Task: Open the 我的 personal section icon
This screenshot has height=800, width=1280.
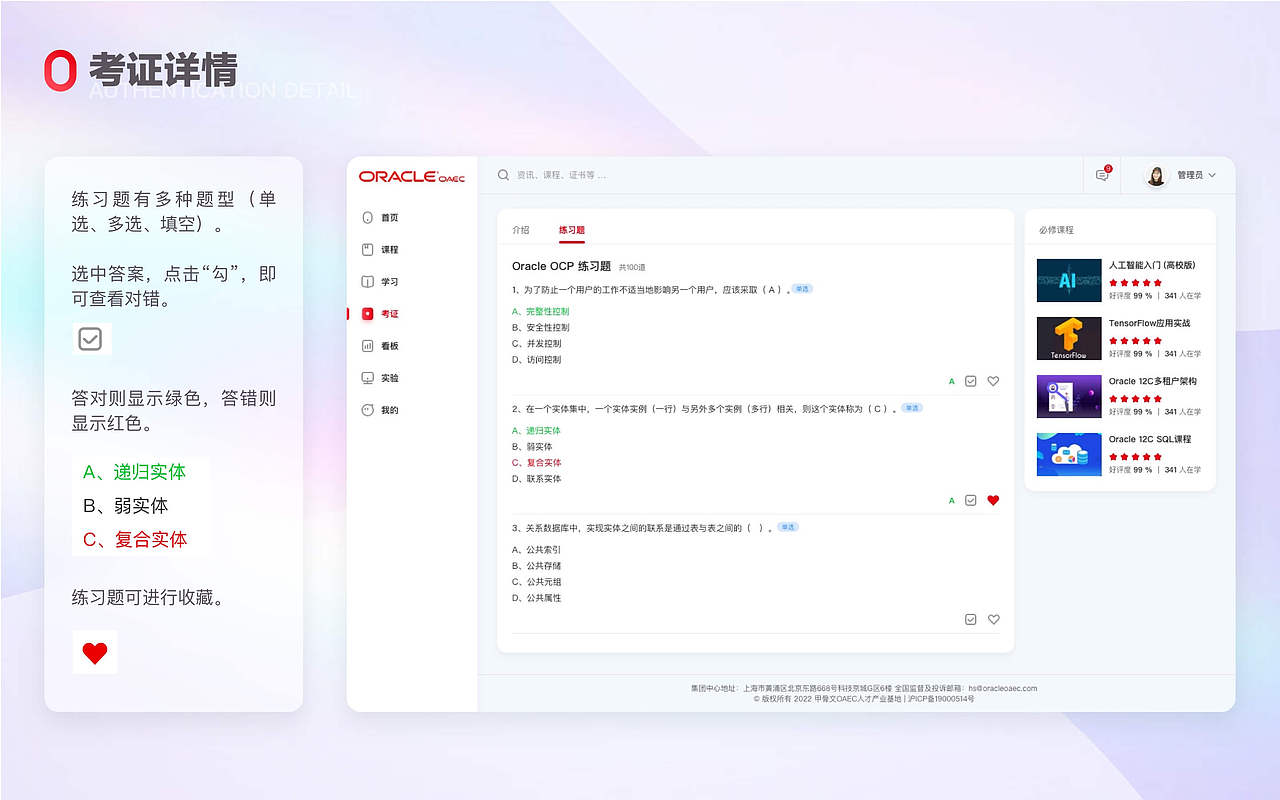Action: tap(369, 410)
